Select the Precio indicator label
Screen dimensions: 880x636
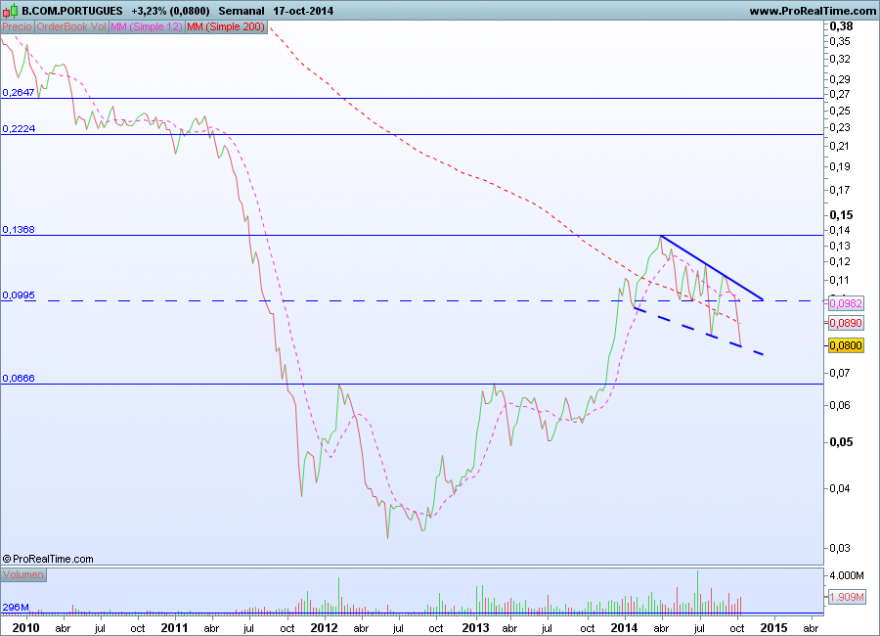pyautogui.click(x=17, y=27)
